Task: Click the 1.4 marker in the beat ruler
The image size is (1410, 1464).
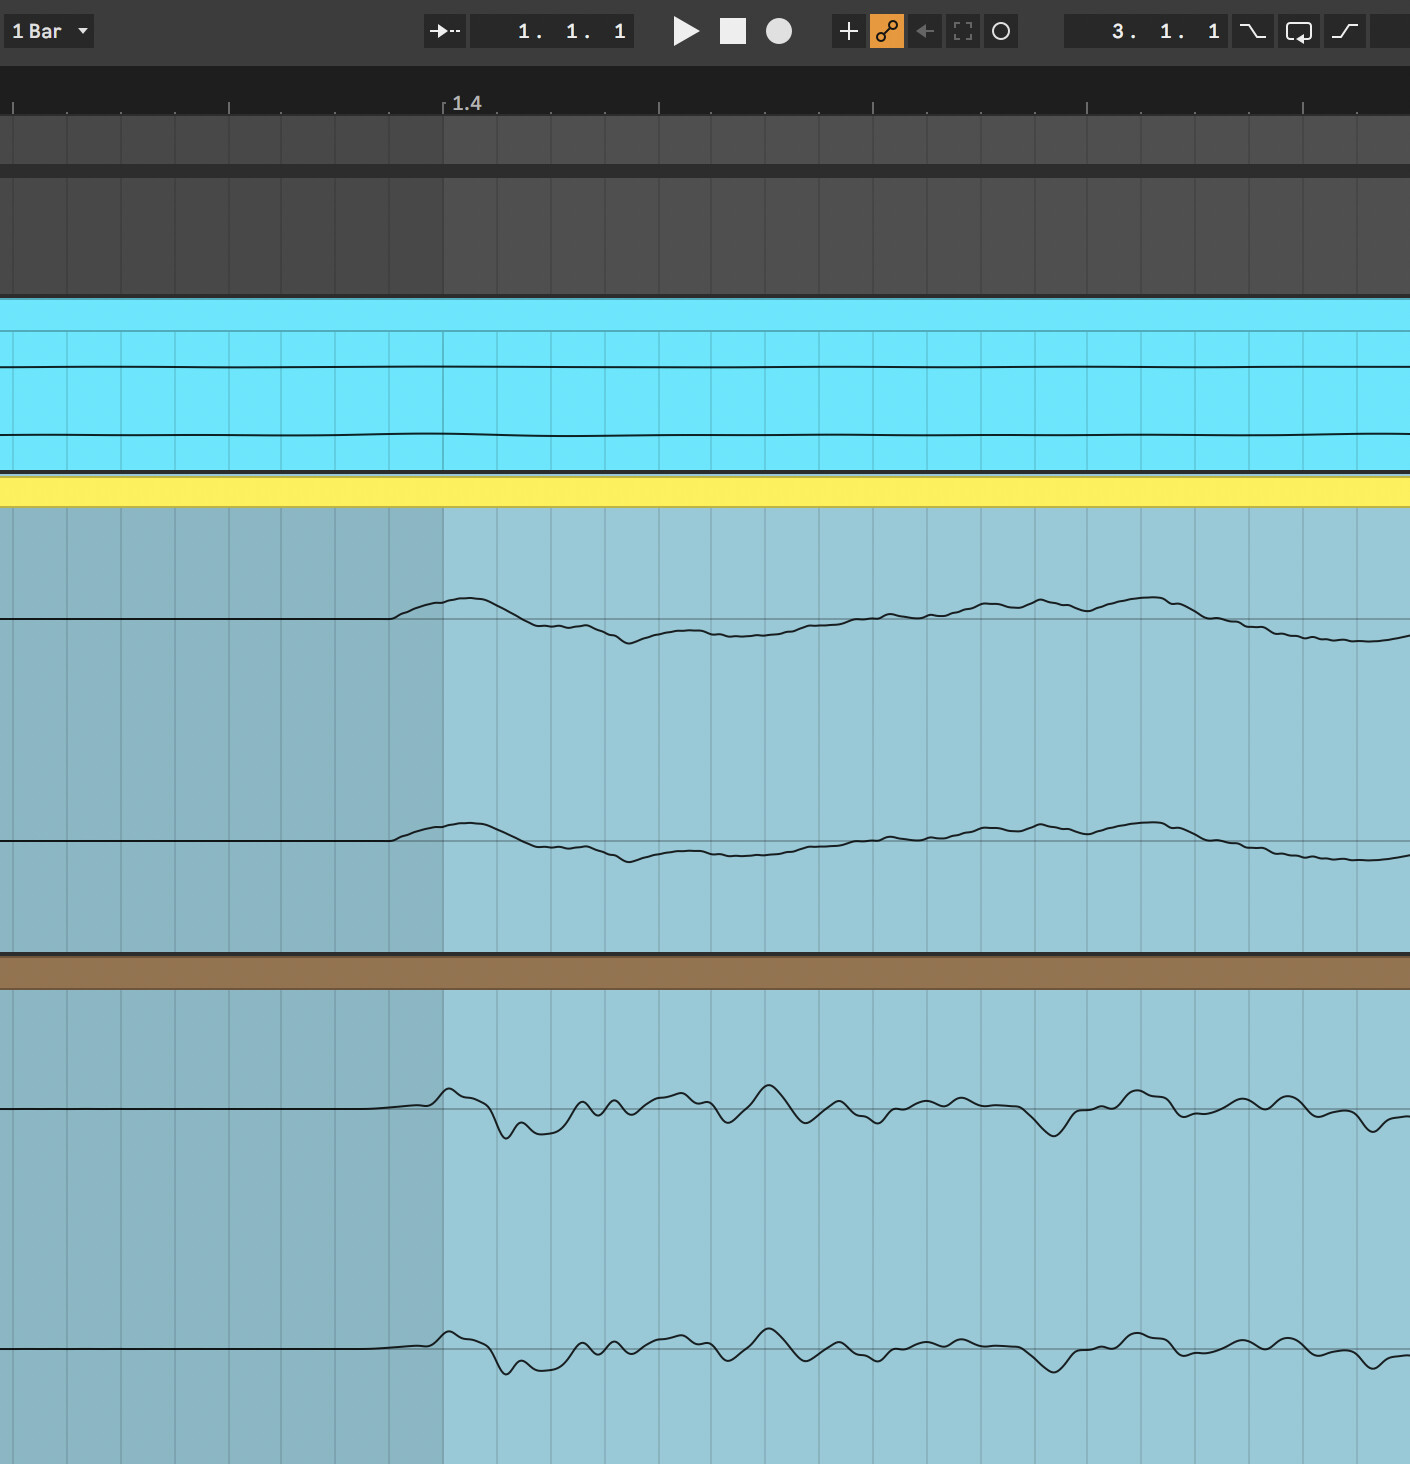Action: (466, 104)
